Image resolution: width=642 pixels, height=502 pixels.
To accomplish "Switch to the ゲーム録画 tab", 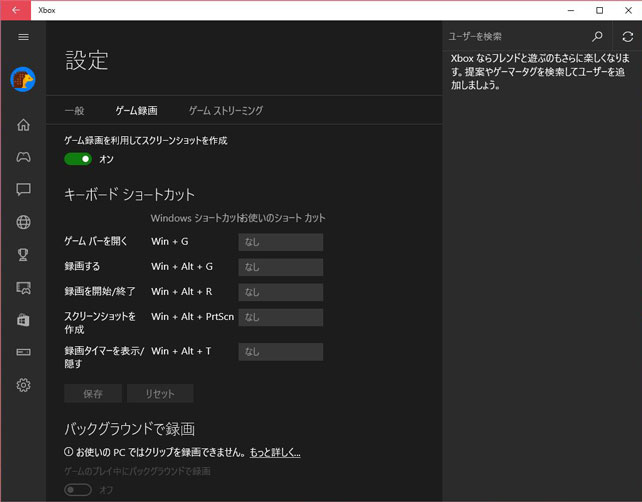I will [x=136, y=111].
